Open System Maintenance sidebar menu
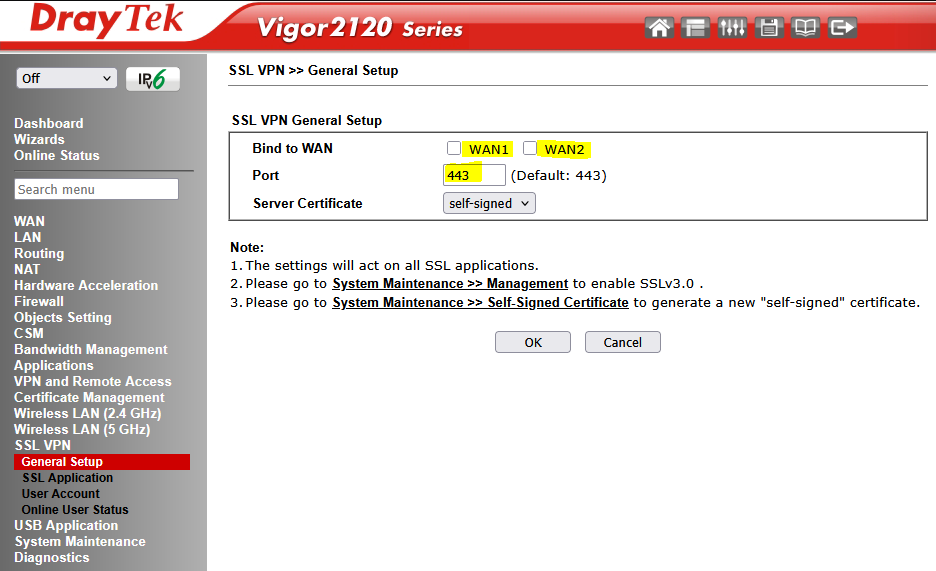The height and width of the screenshot is (571, 936). point(80,542)
